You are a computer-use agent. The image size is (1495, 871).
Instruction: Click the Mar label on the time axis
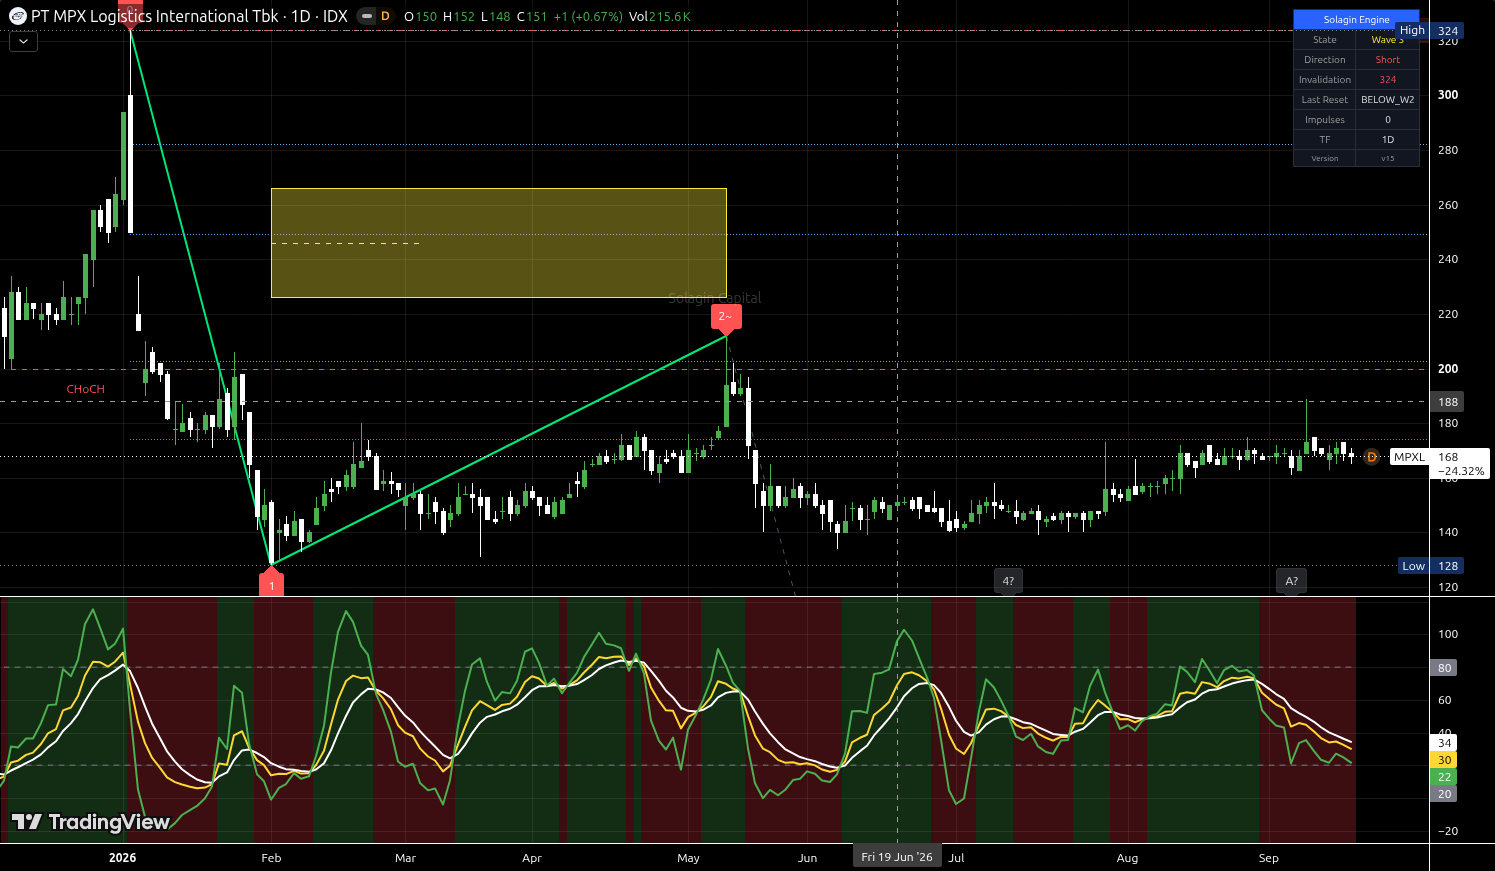[x=405, y=858]
